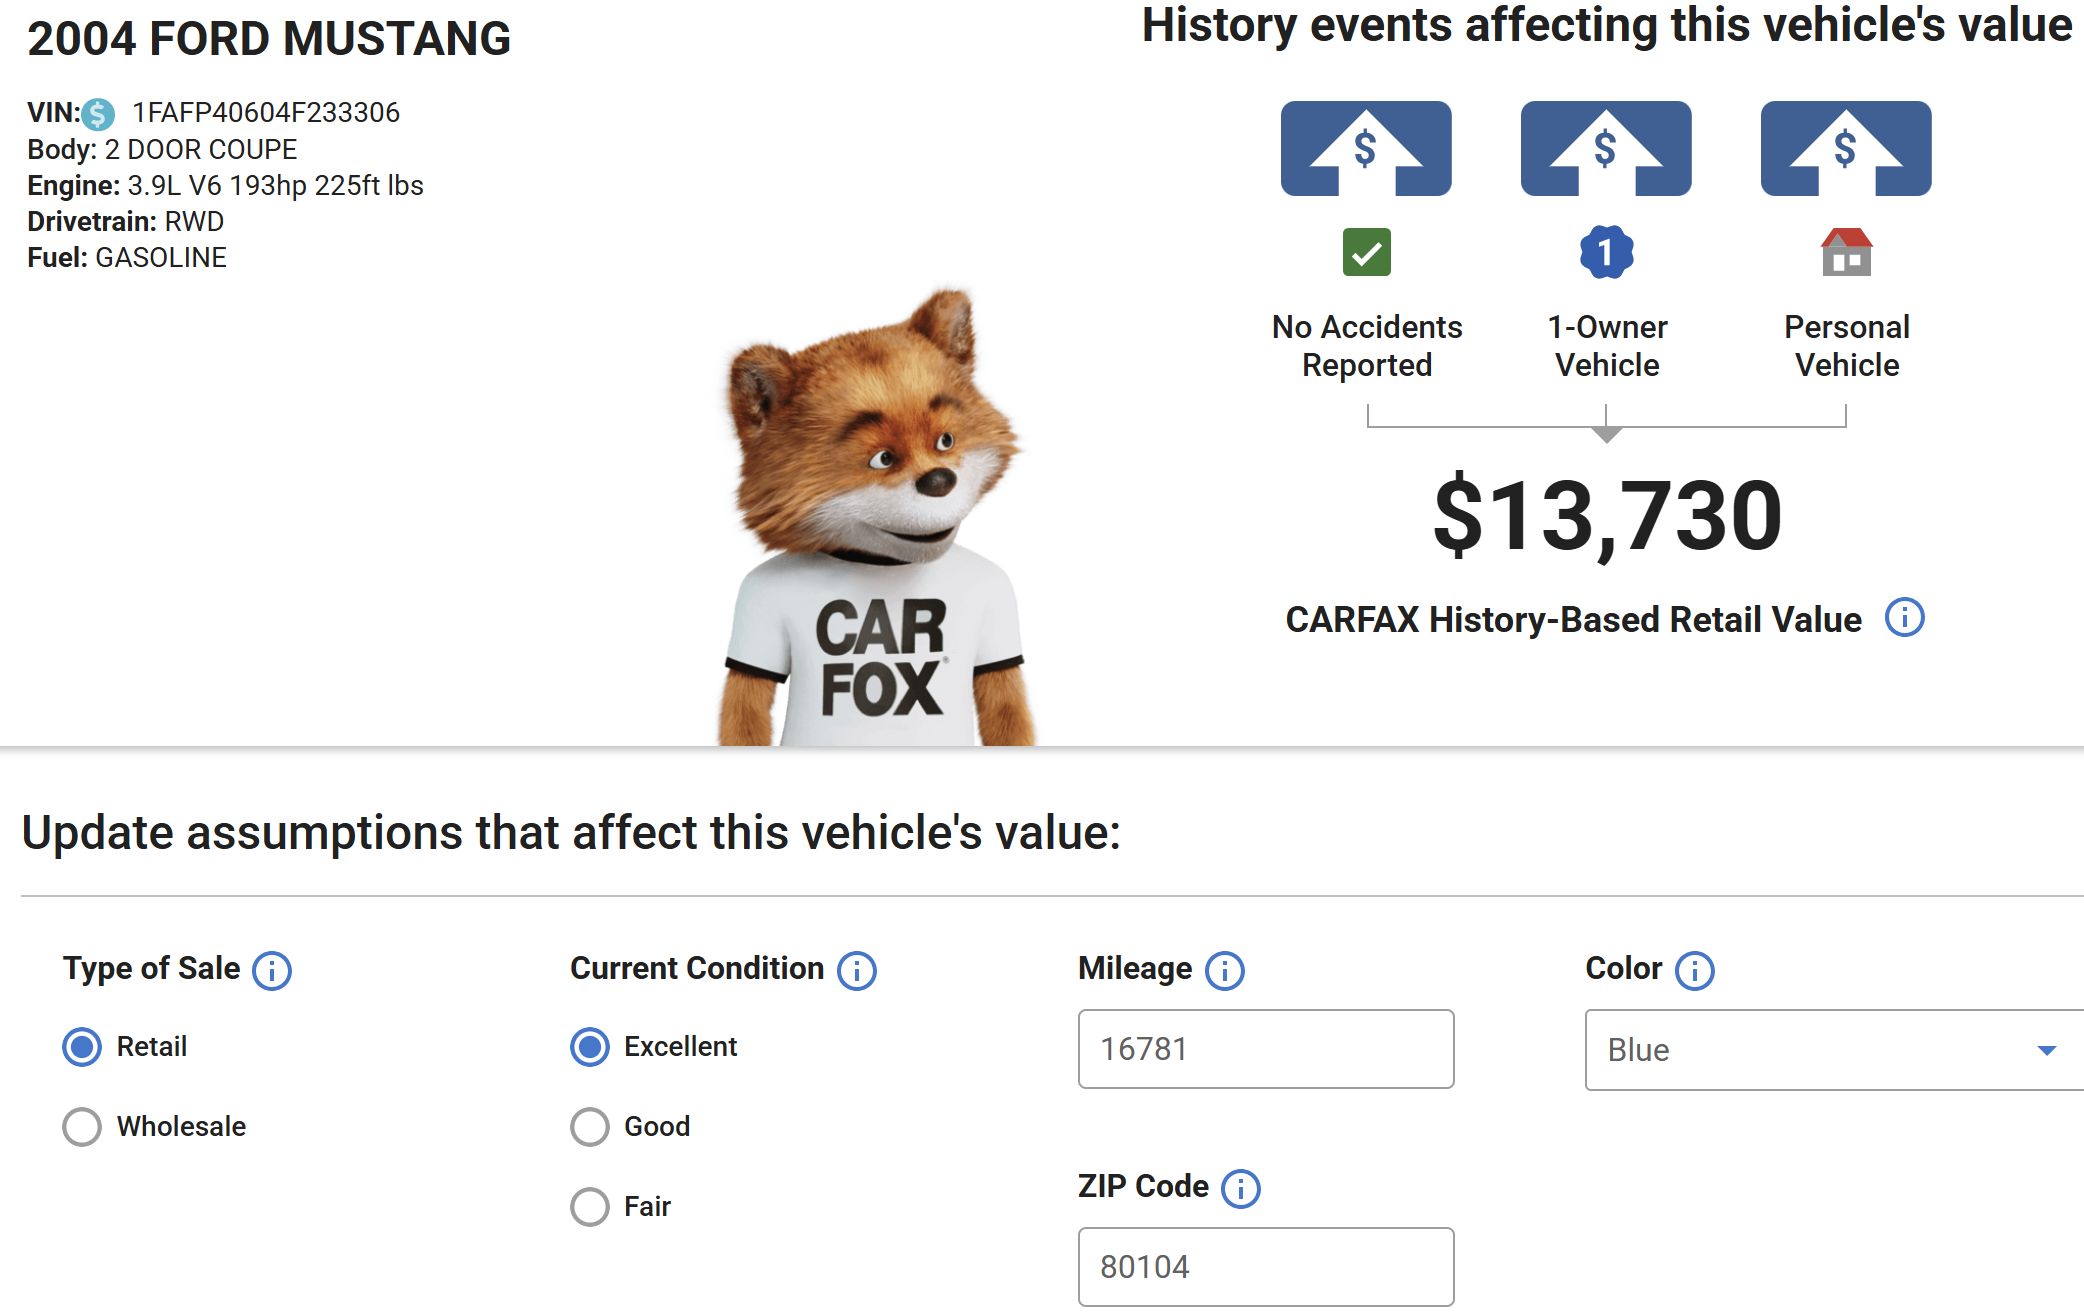This screenshot has height=1314, width=2084.
Task: Click the ZIP Code input field
Action: pos(1265,1267)
